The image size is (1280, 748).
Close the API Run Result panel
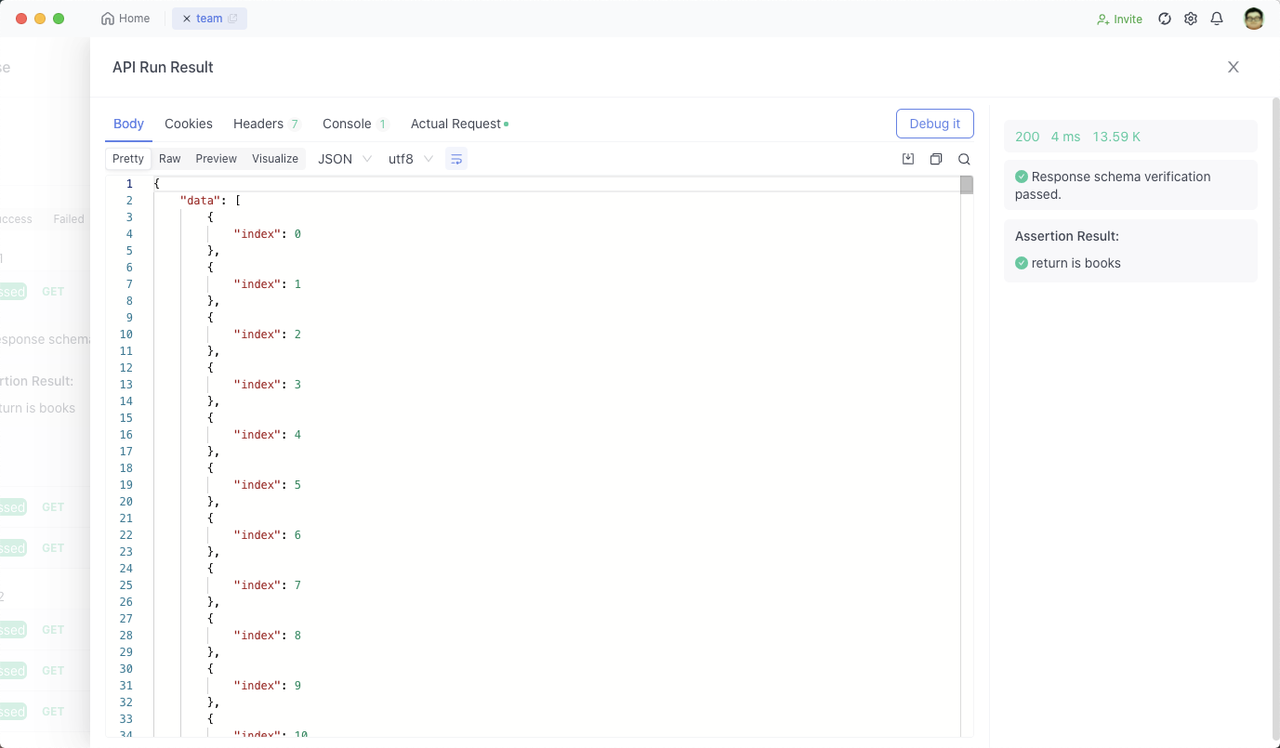click(x=1233, y=67)
